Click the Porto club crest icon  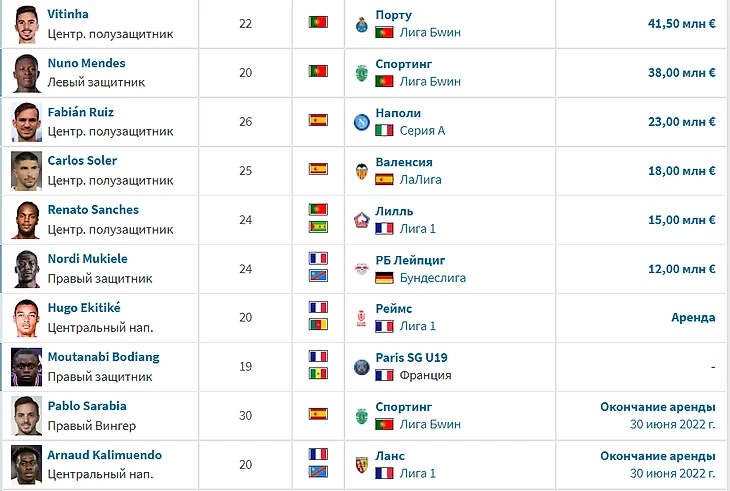tap(362, 24)
